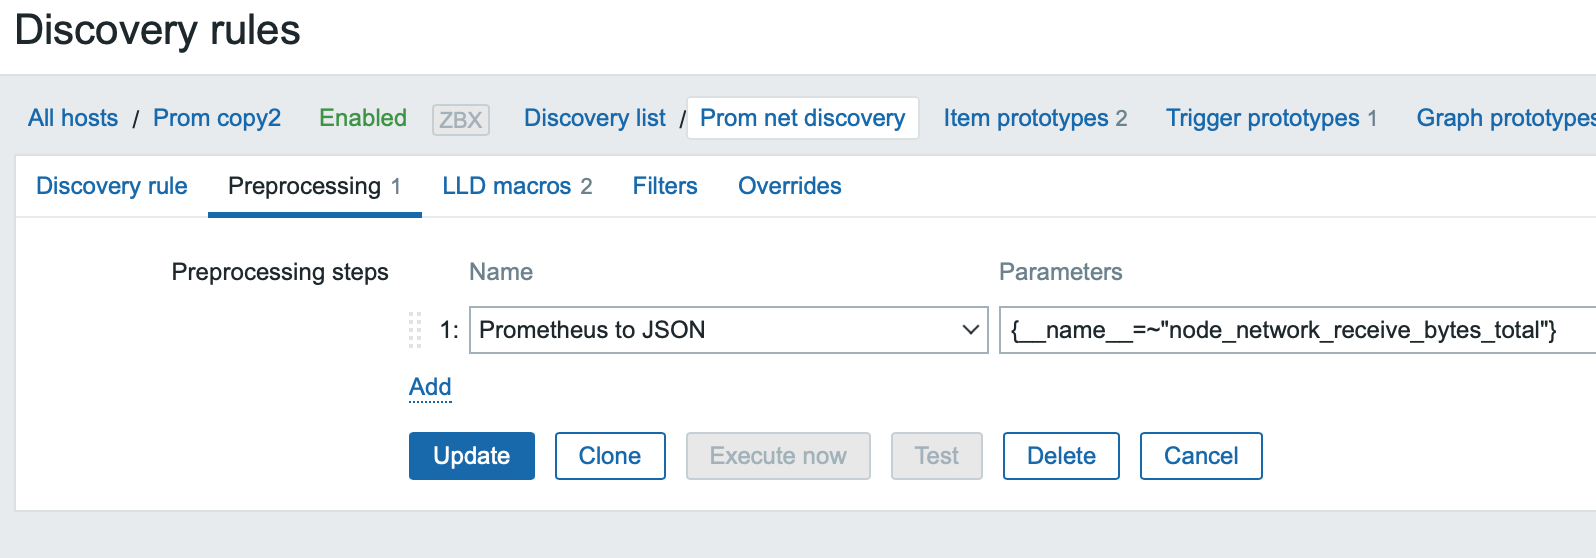This screenshot has width=1596, height=558.
Task: Click the Update button
Action: coord(471,456)
